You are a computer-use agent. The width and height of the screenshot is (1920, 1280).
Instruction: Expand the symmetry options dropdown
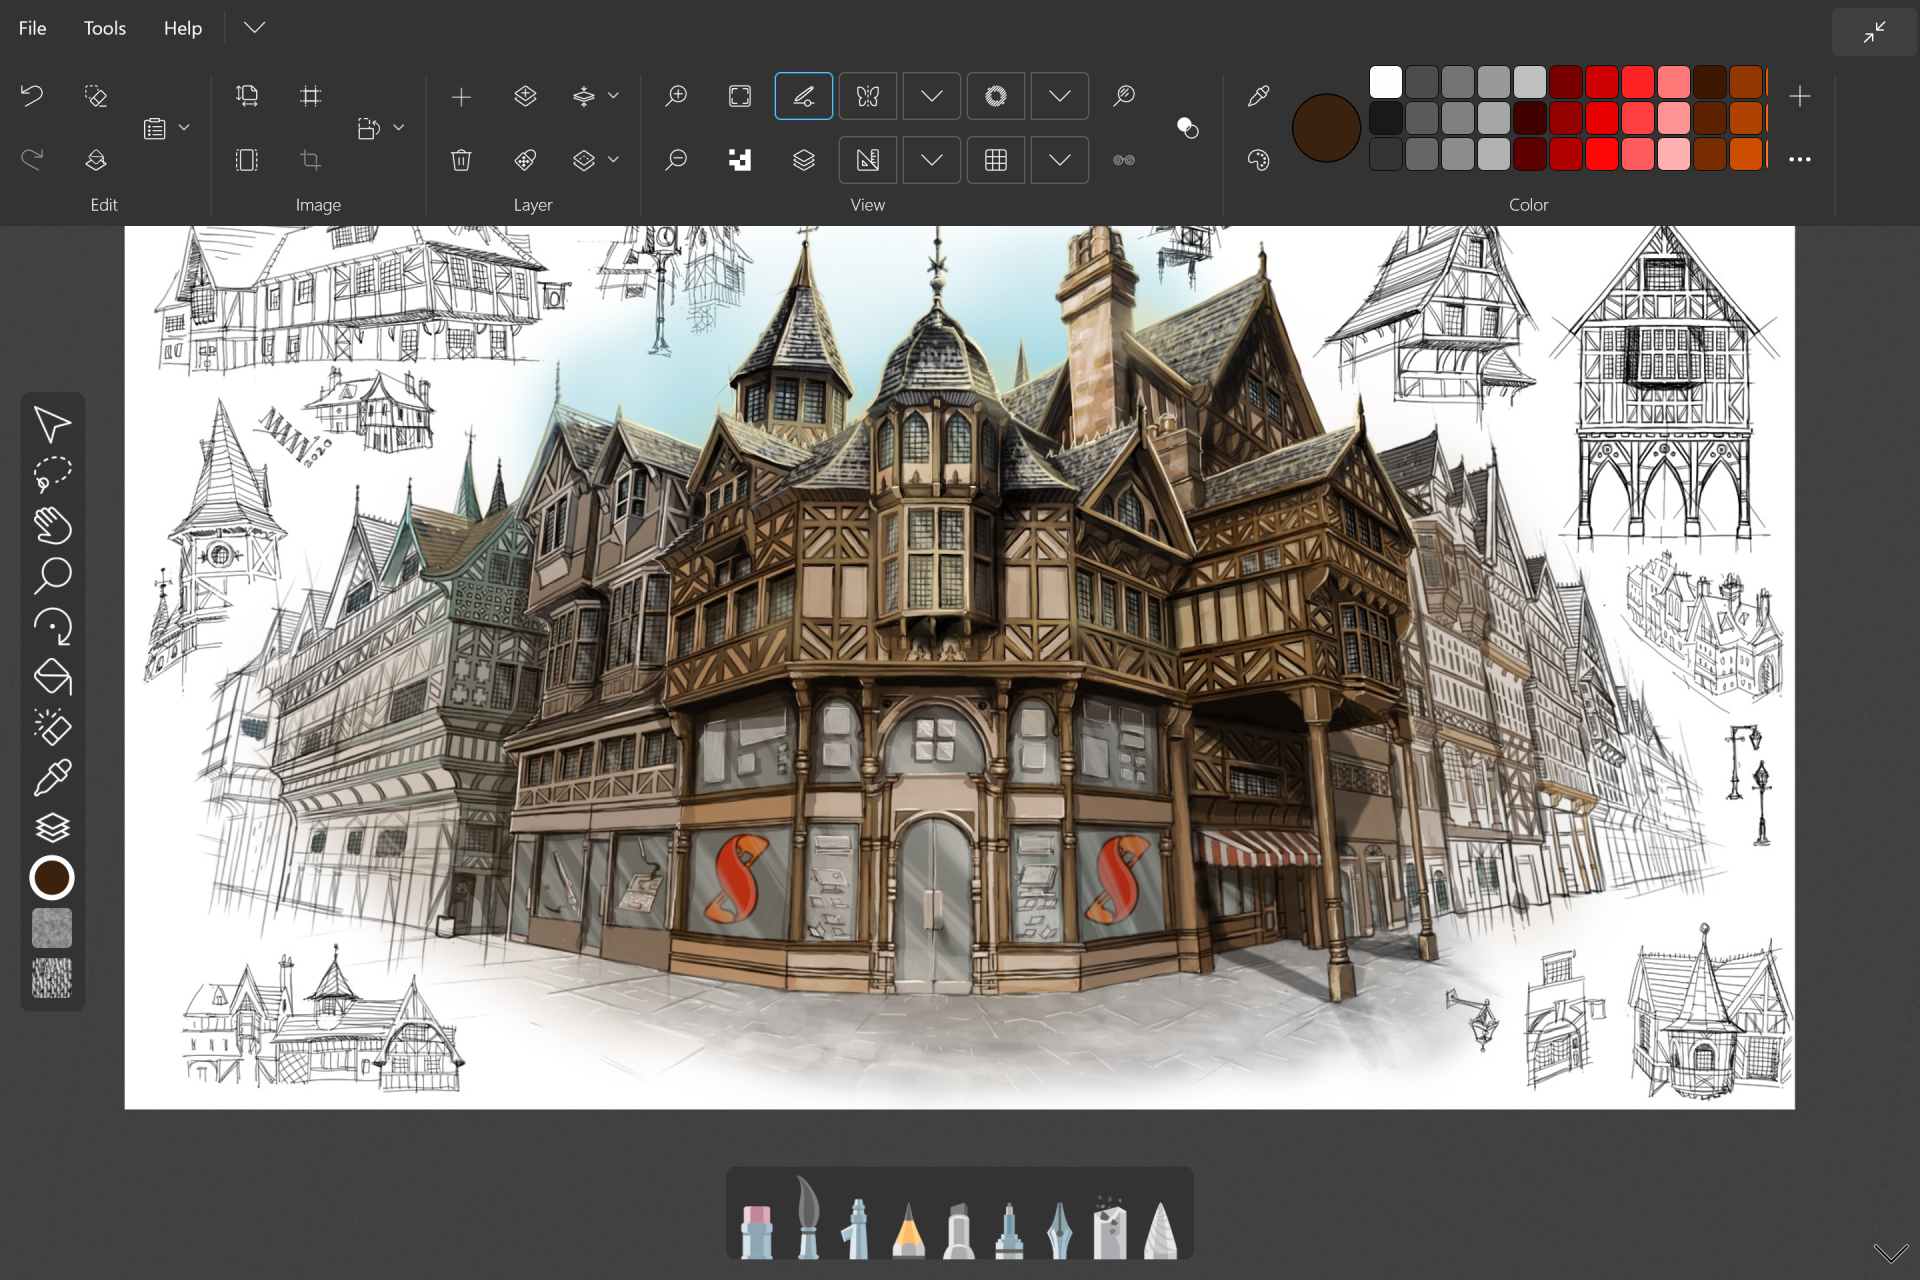pos(932,96)
